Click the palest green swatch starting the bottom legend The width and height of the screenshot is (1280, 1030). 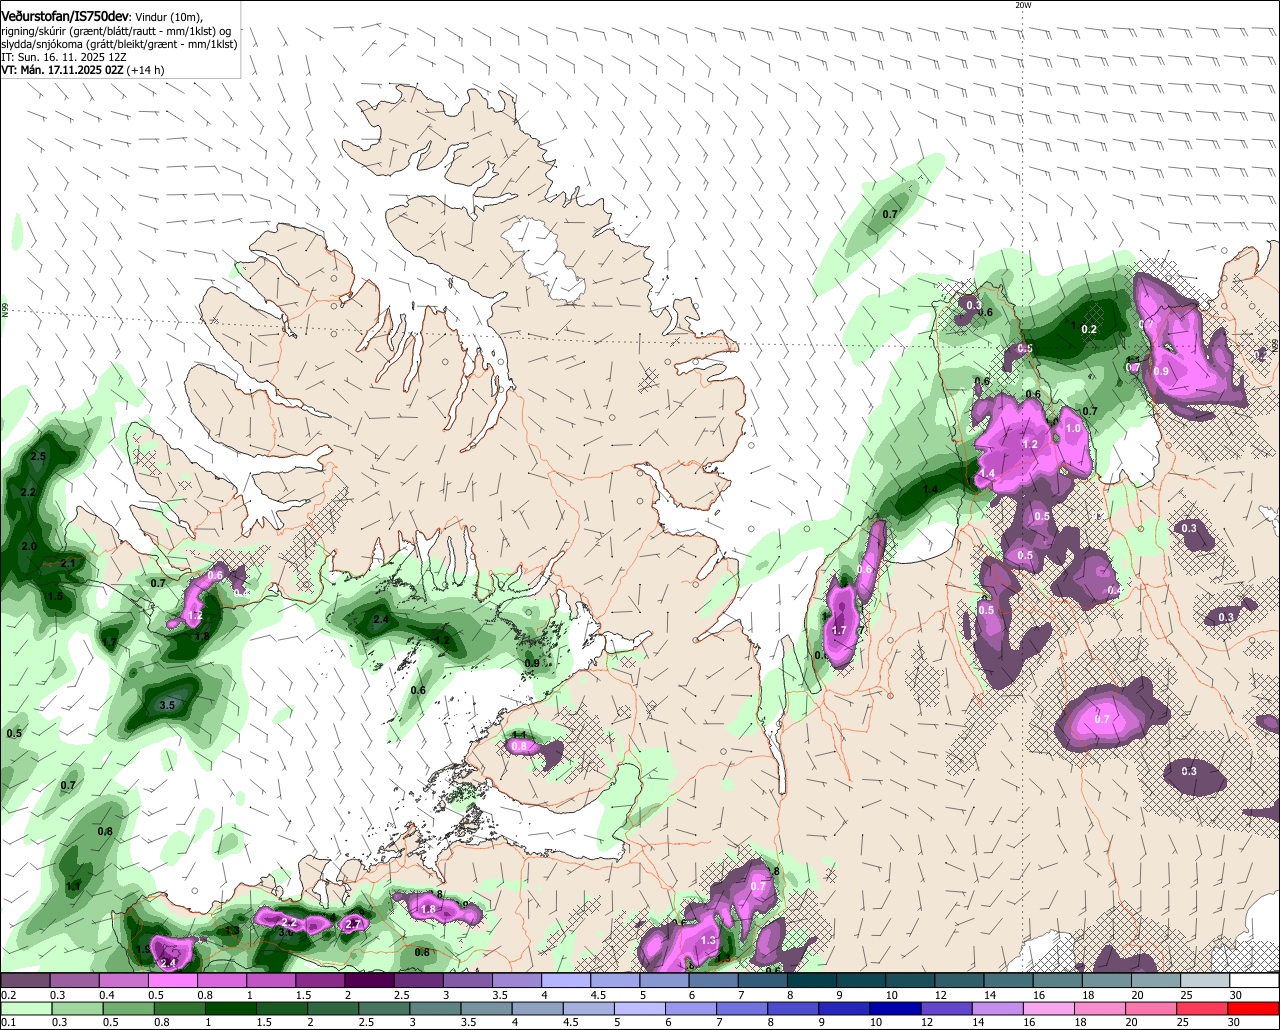pos(24,1008)
